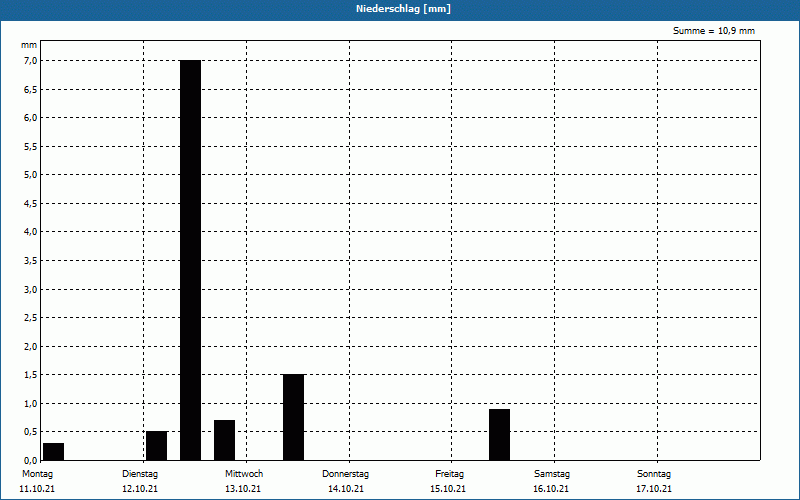Click the 7,0 y-axis value
Viewport: 800px width, 500px height.
[31, 61]
